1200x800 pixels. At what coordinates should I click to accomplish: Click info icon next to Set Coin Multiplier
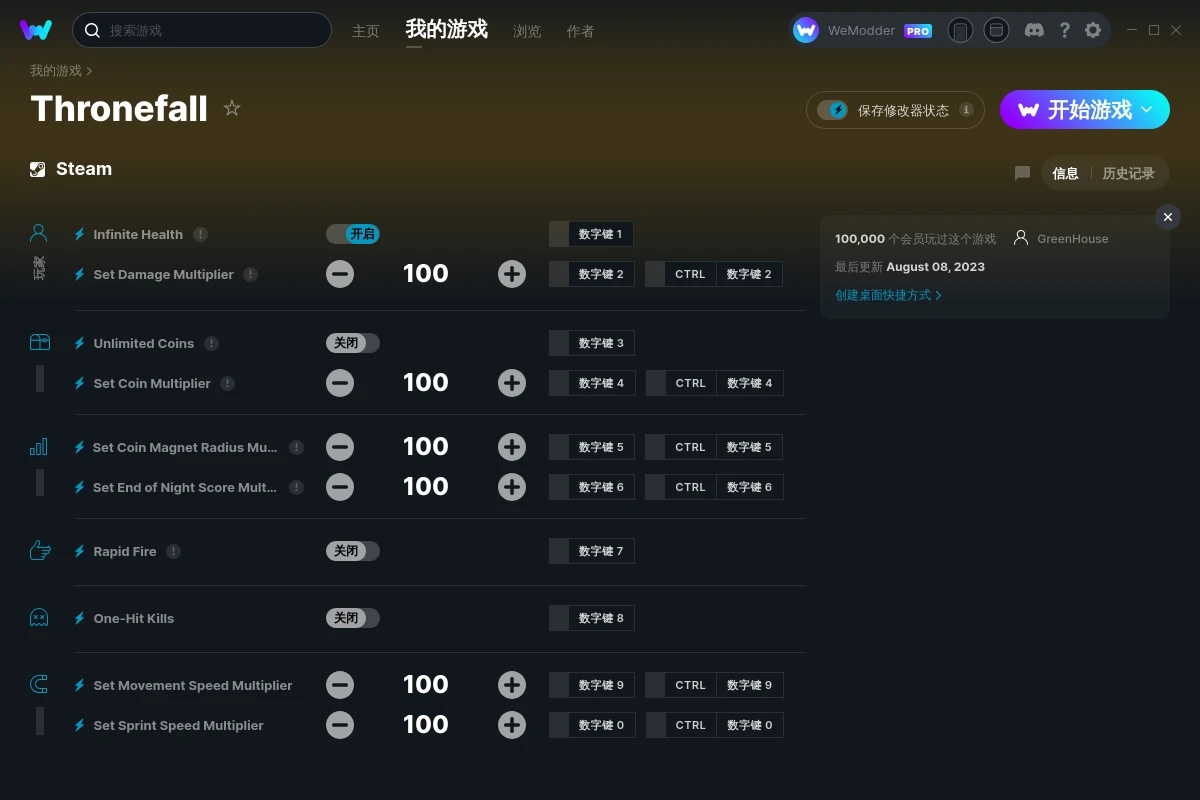click(x=228, y=383)
